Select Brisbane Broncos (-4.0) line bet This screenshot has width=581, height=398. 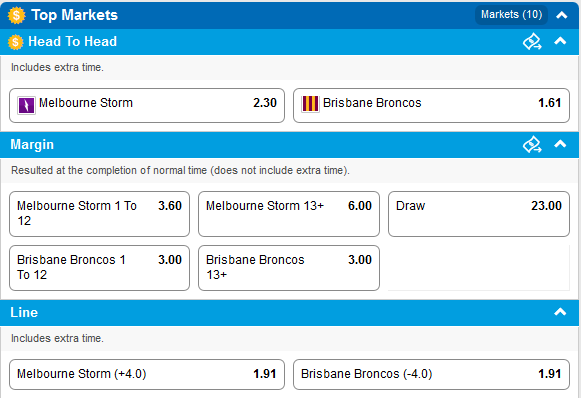point(431,374)
